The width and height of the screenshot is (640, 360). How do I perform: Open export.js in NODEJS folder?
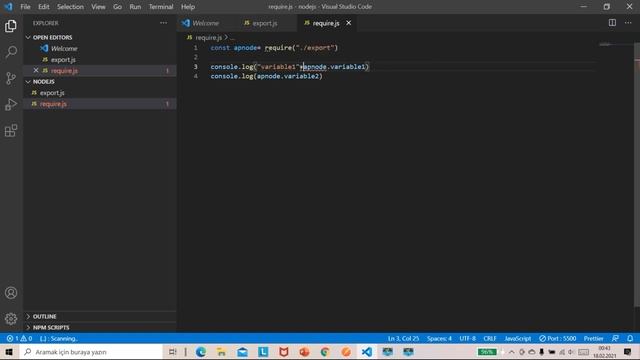pos(100,93)
